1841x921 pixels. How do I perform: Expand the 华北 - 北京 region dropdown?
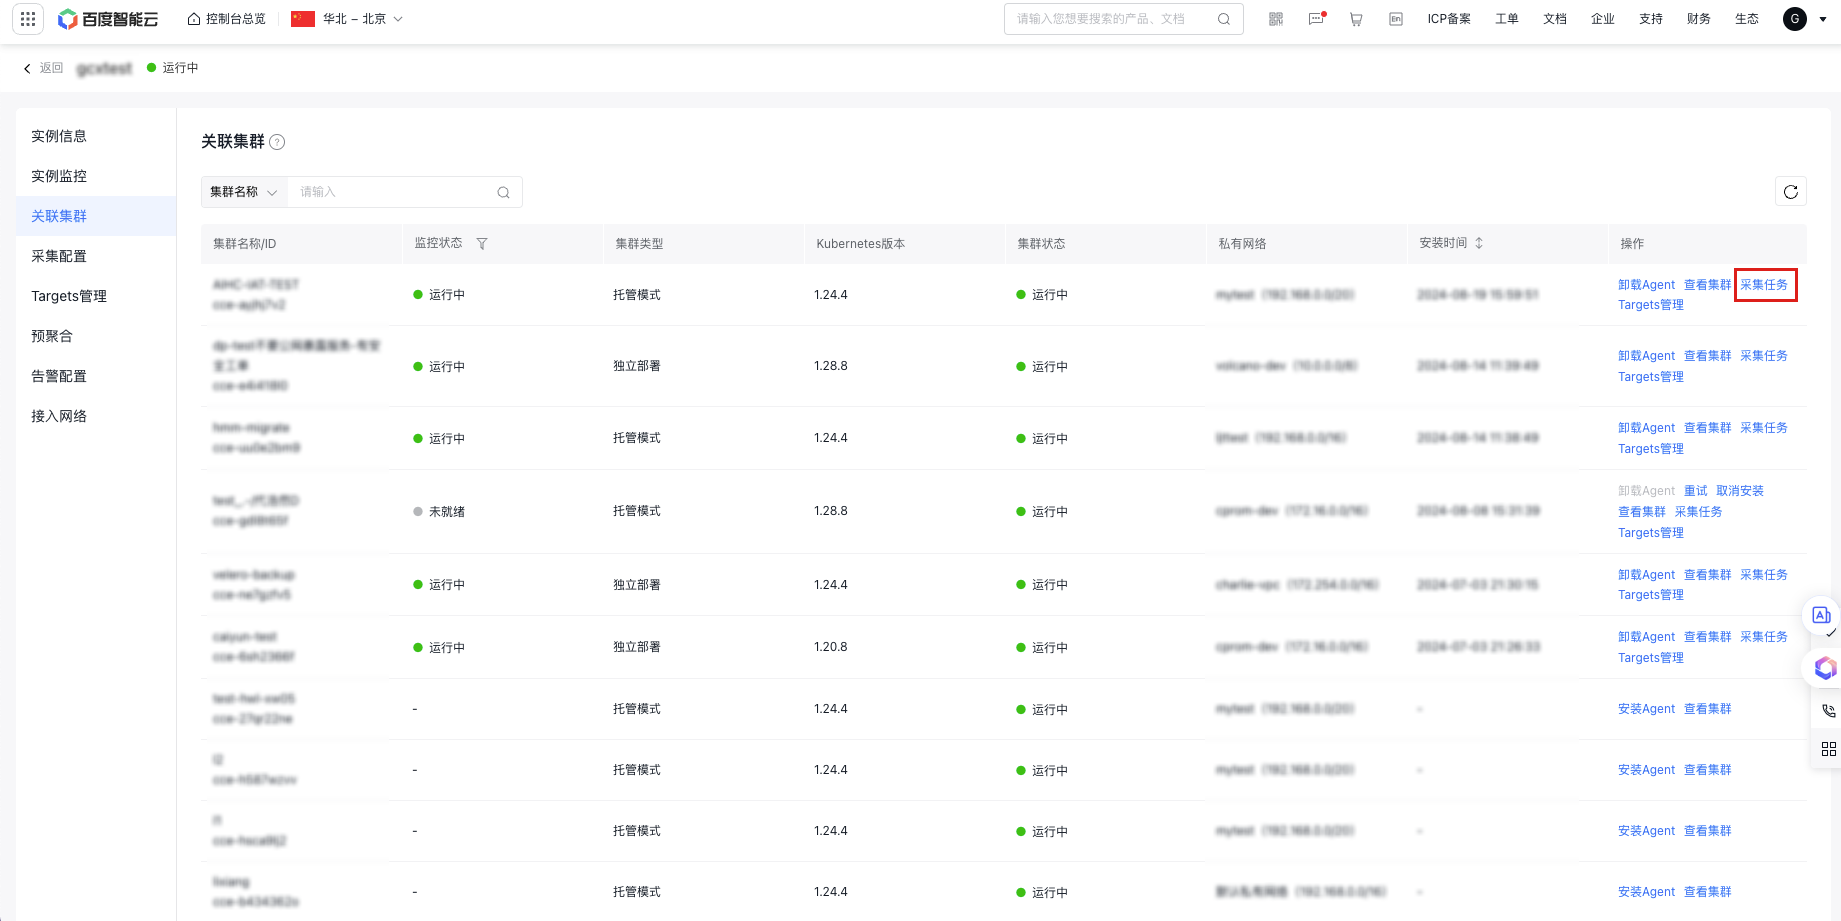point(347,19)
